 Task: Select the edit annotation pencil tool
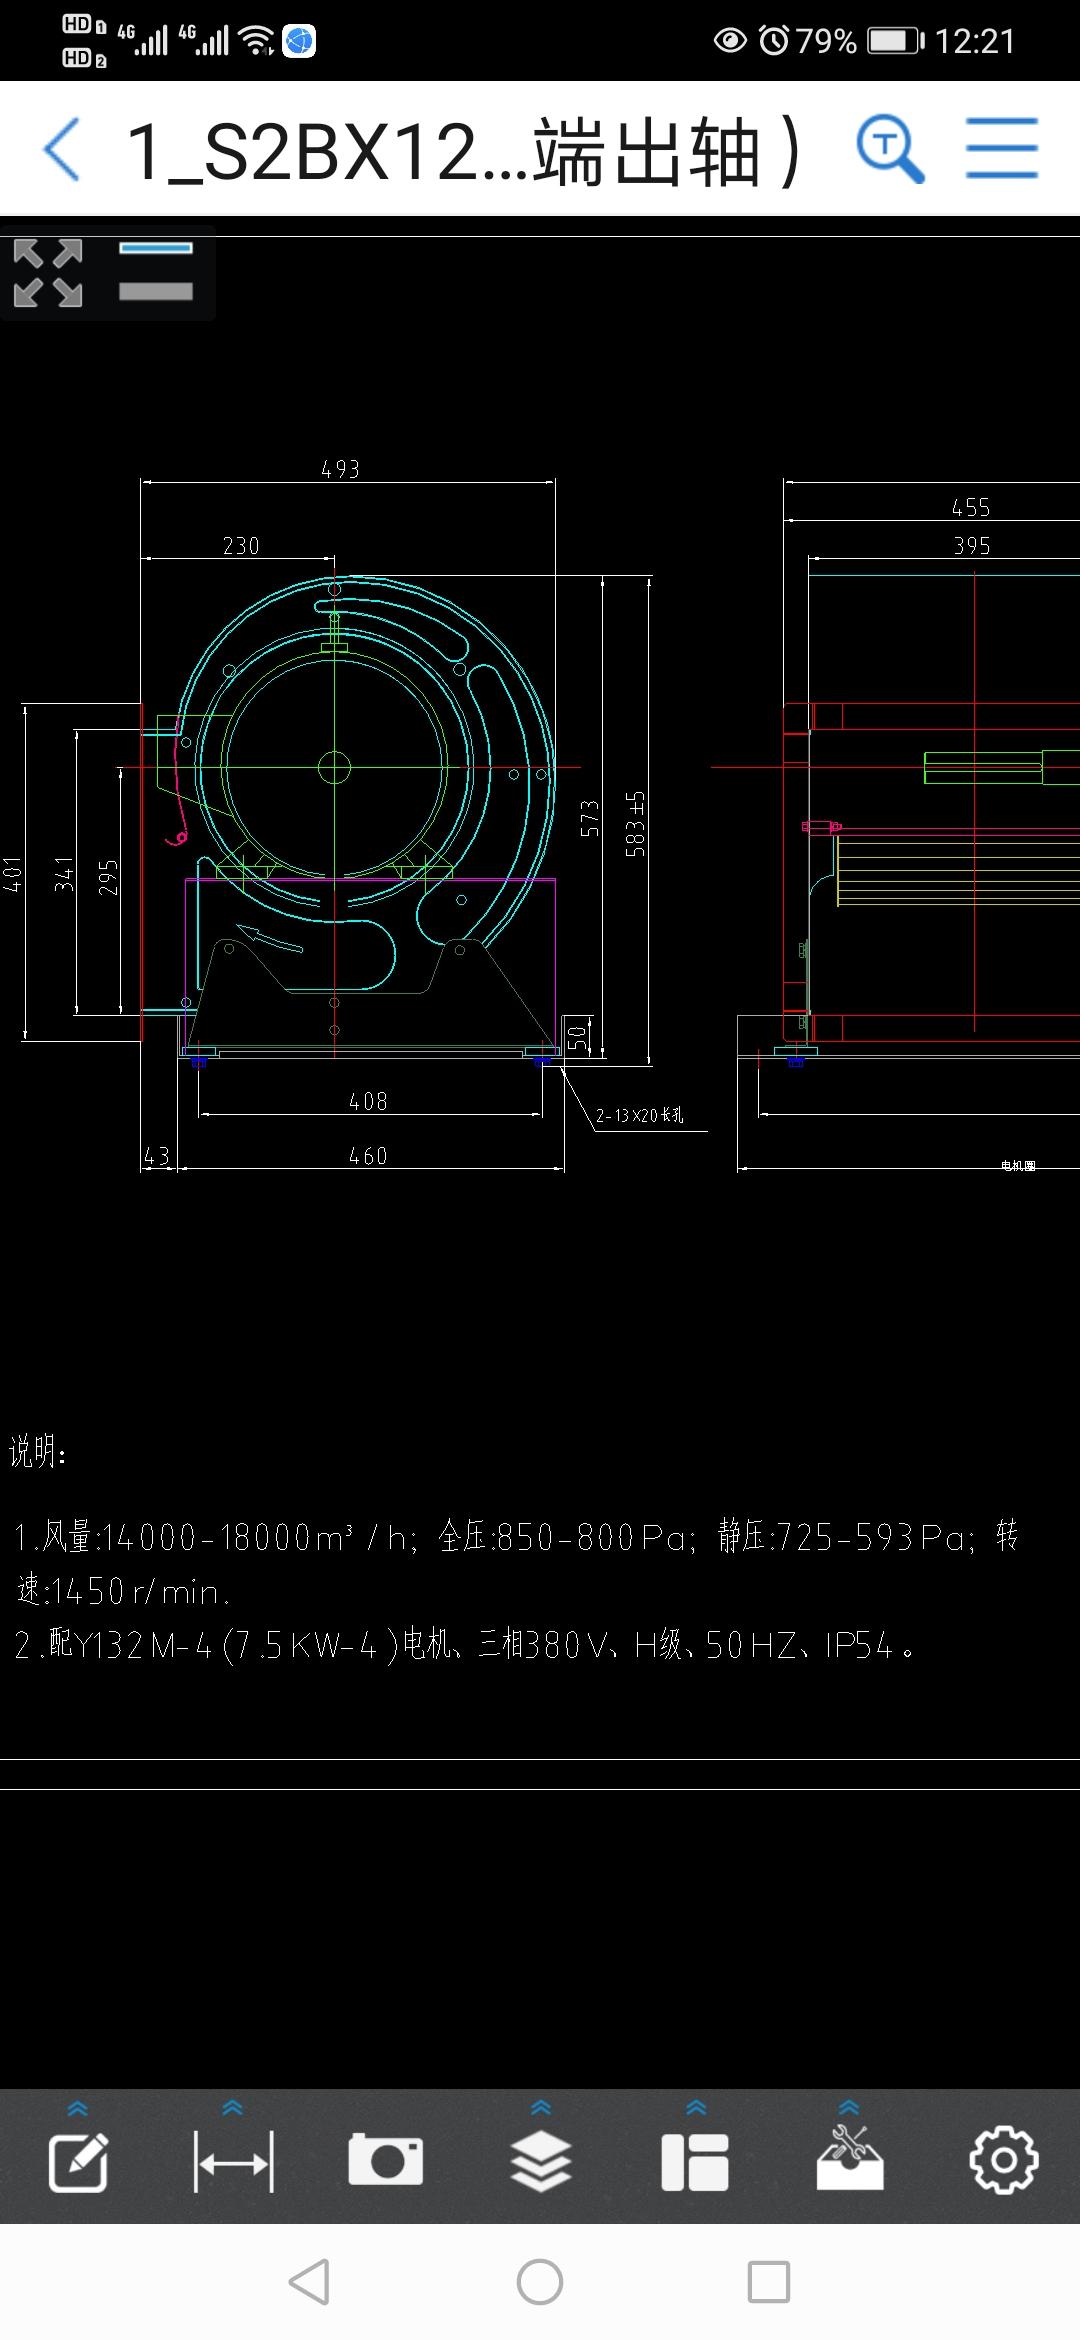tap(78, 2162)
